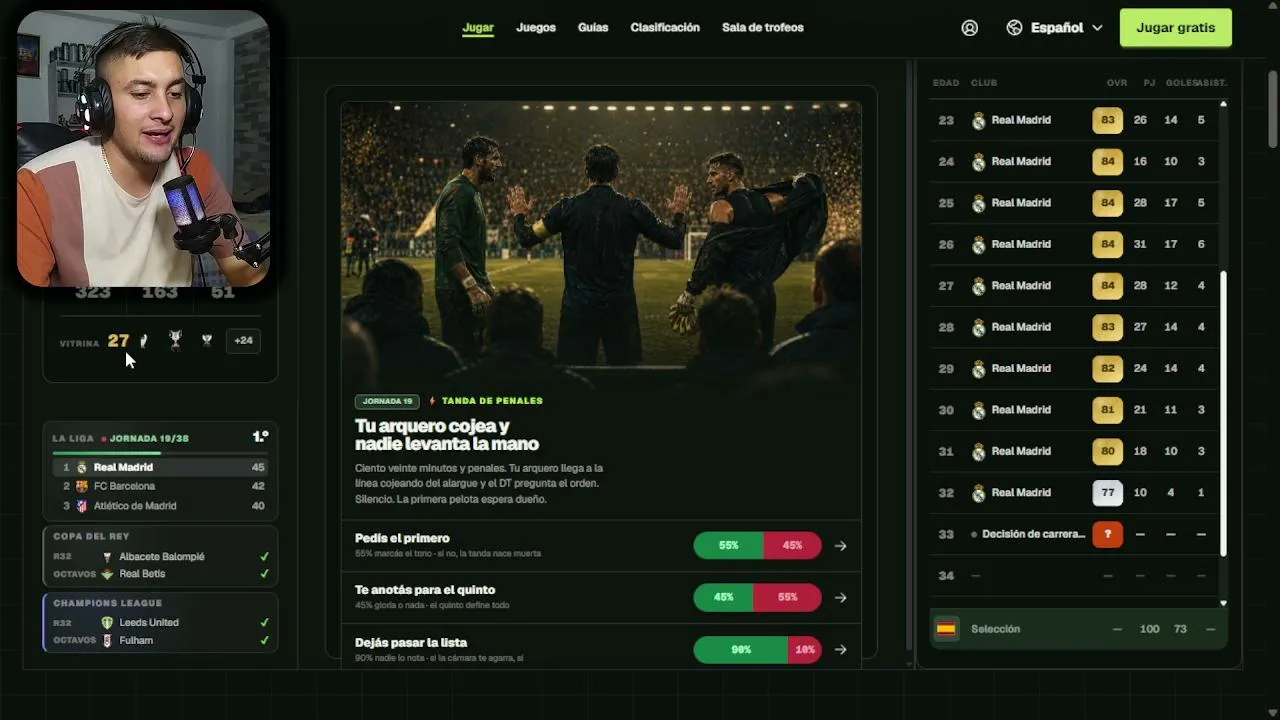Click the Real Madrid crest in age 23 row
This screenshot has width=1280, height=720.
pos(978,120)
